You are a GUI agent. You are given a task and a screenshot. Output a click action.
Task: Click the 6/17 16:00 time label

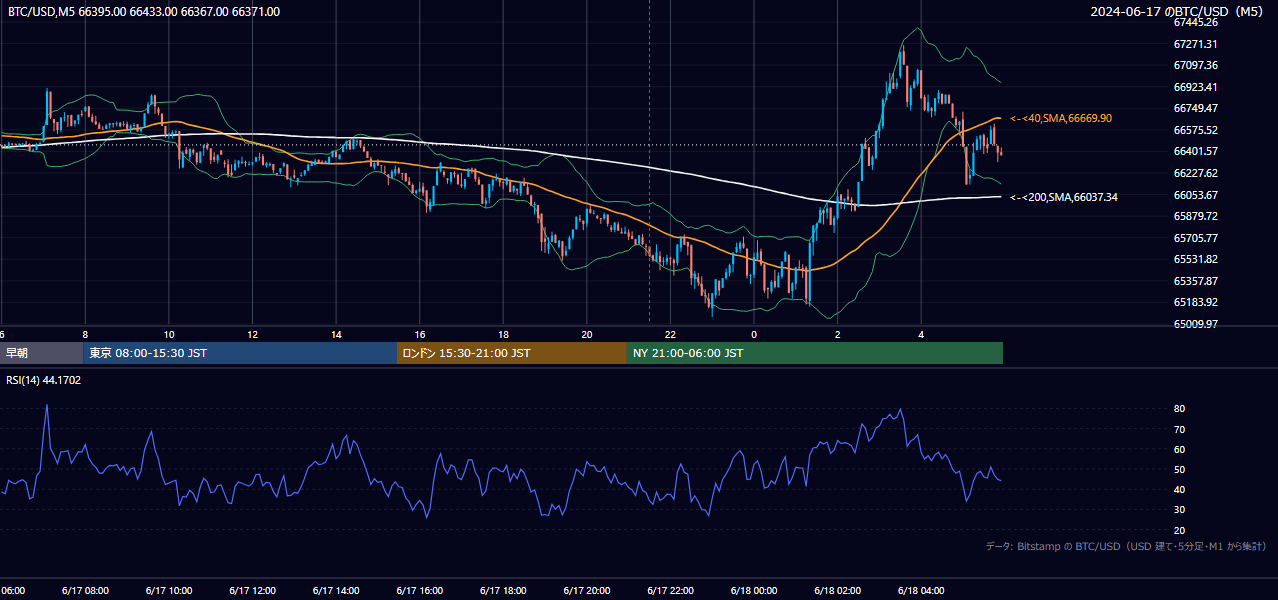(x=420, y=591)
